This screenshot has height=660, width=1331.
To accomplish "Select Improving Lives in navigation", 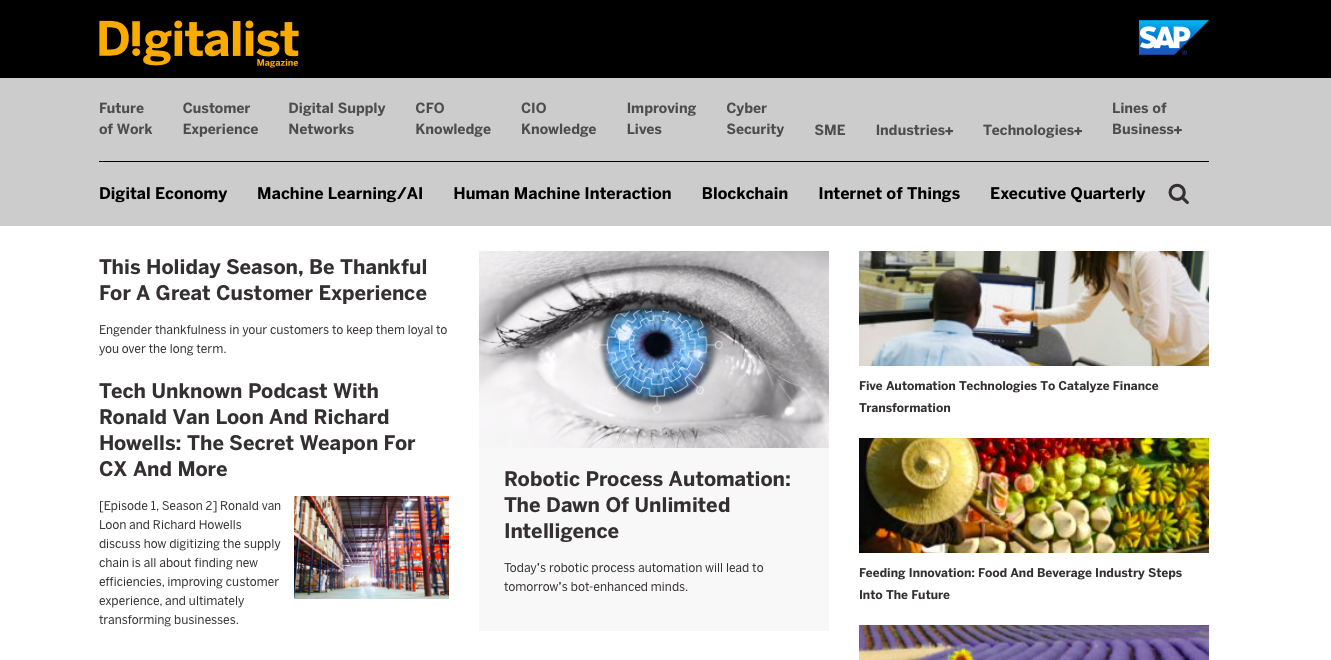I will [x=661, y=119].
